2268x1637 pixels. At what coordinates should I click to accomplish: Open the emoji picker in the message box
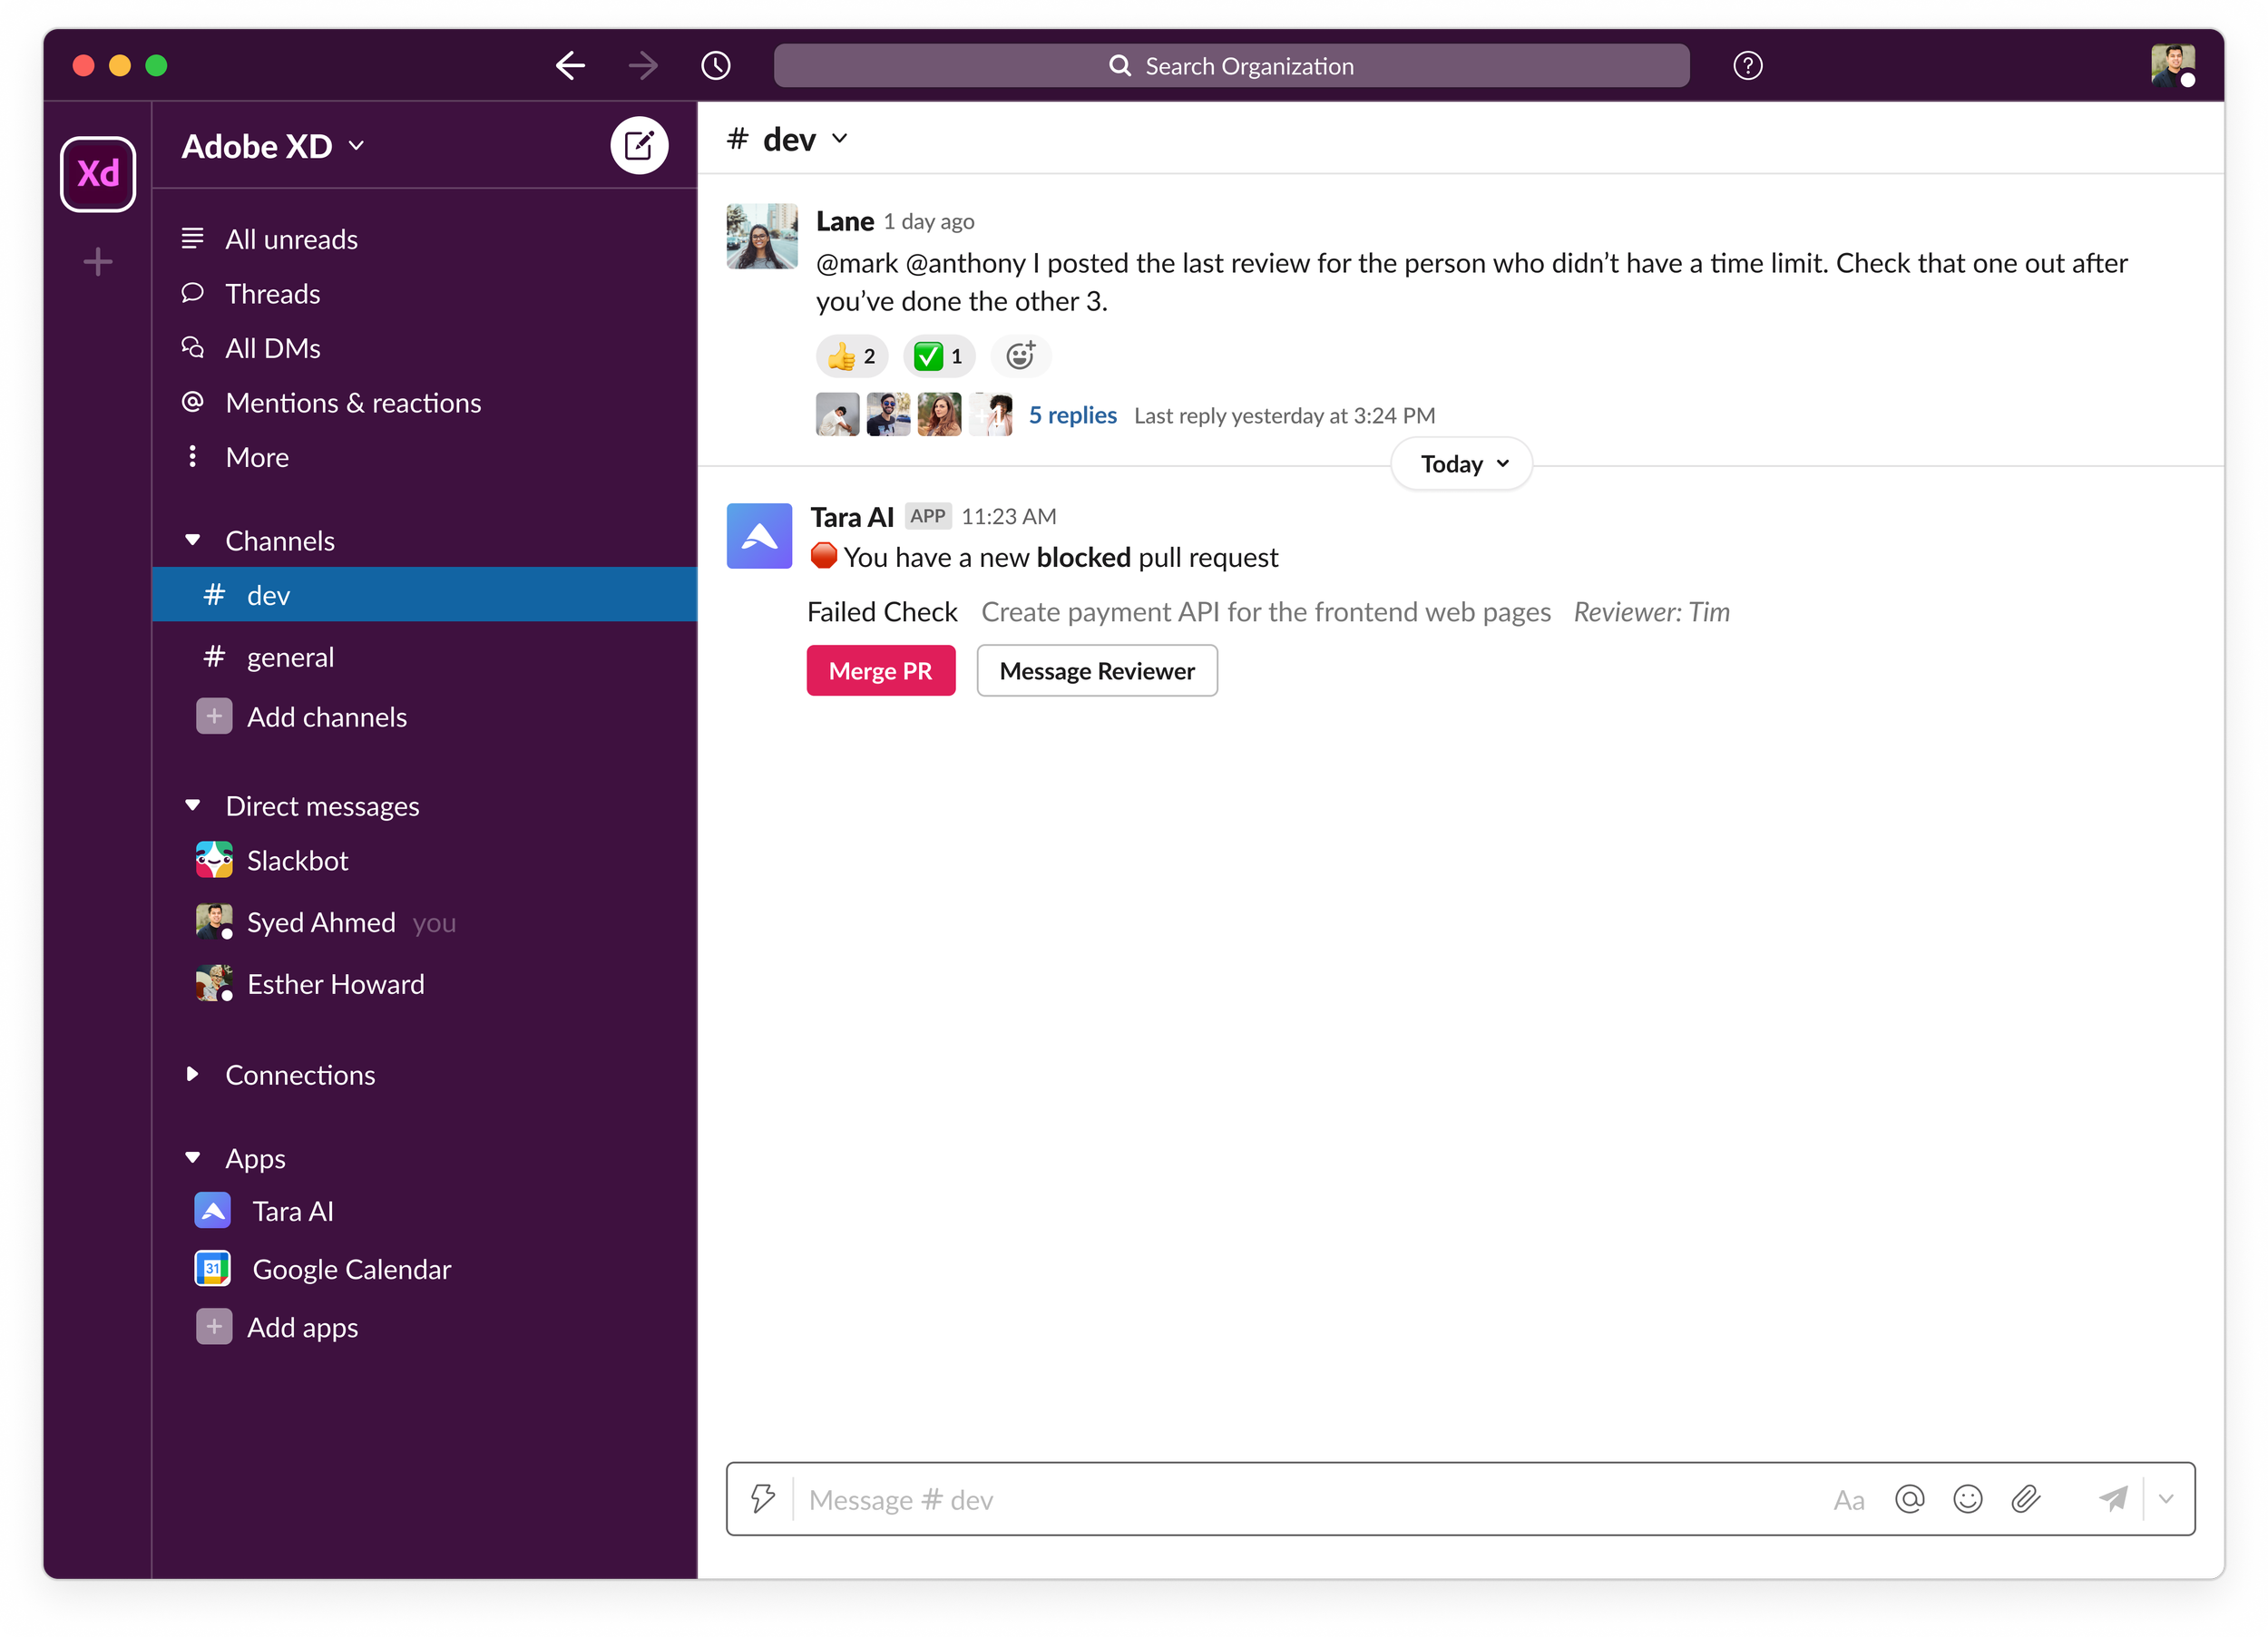(x=1968, y=1498)
